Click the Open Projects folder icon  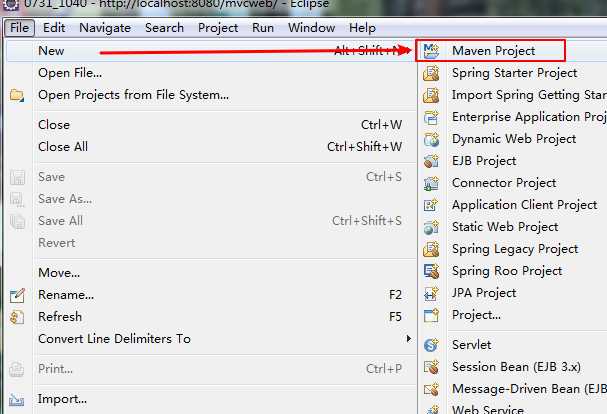pyautogui.click(x=17, y=95)
